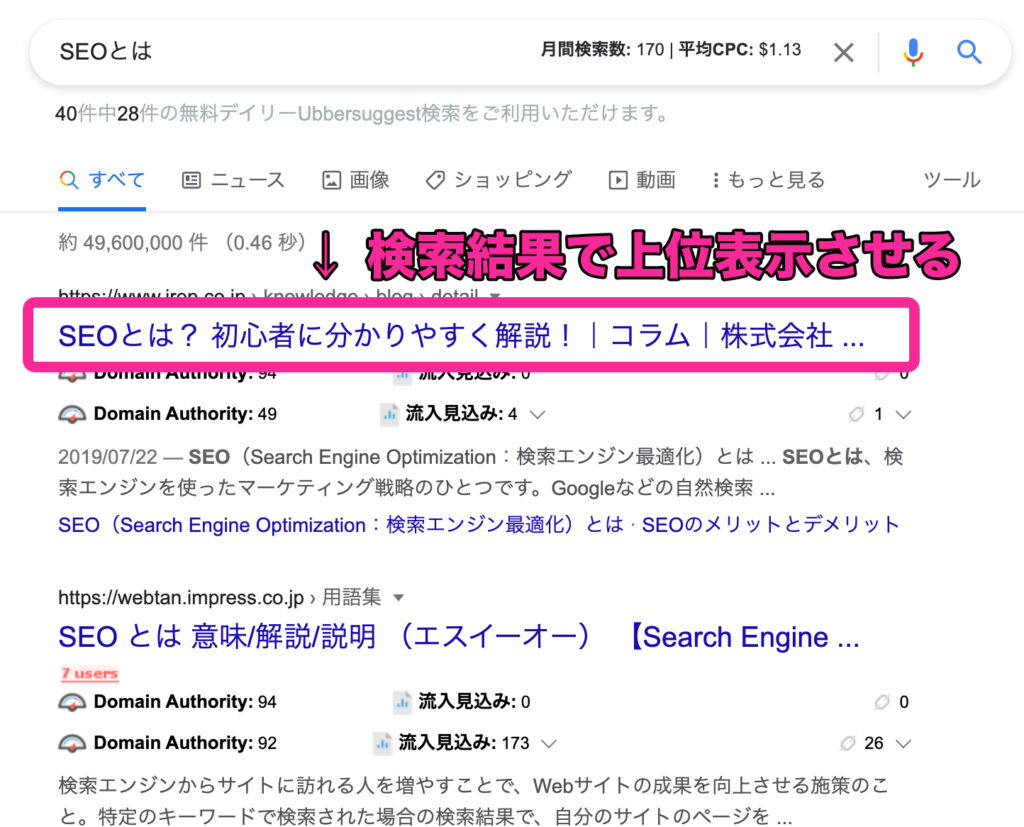Select the すべて tab
Viewport: 1024px width, 827px height.
pos(102,180)
